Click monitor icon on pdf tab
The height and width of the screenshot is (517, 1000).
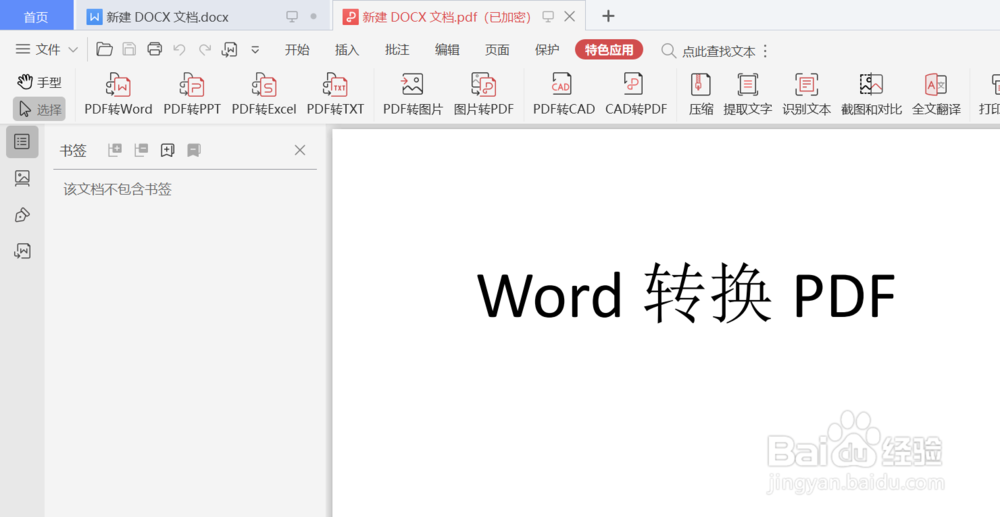point(548,17)
